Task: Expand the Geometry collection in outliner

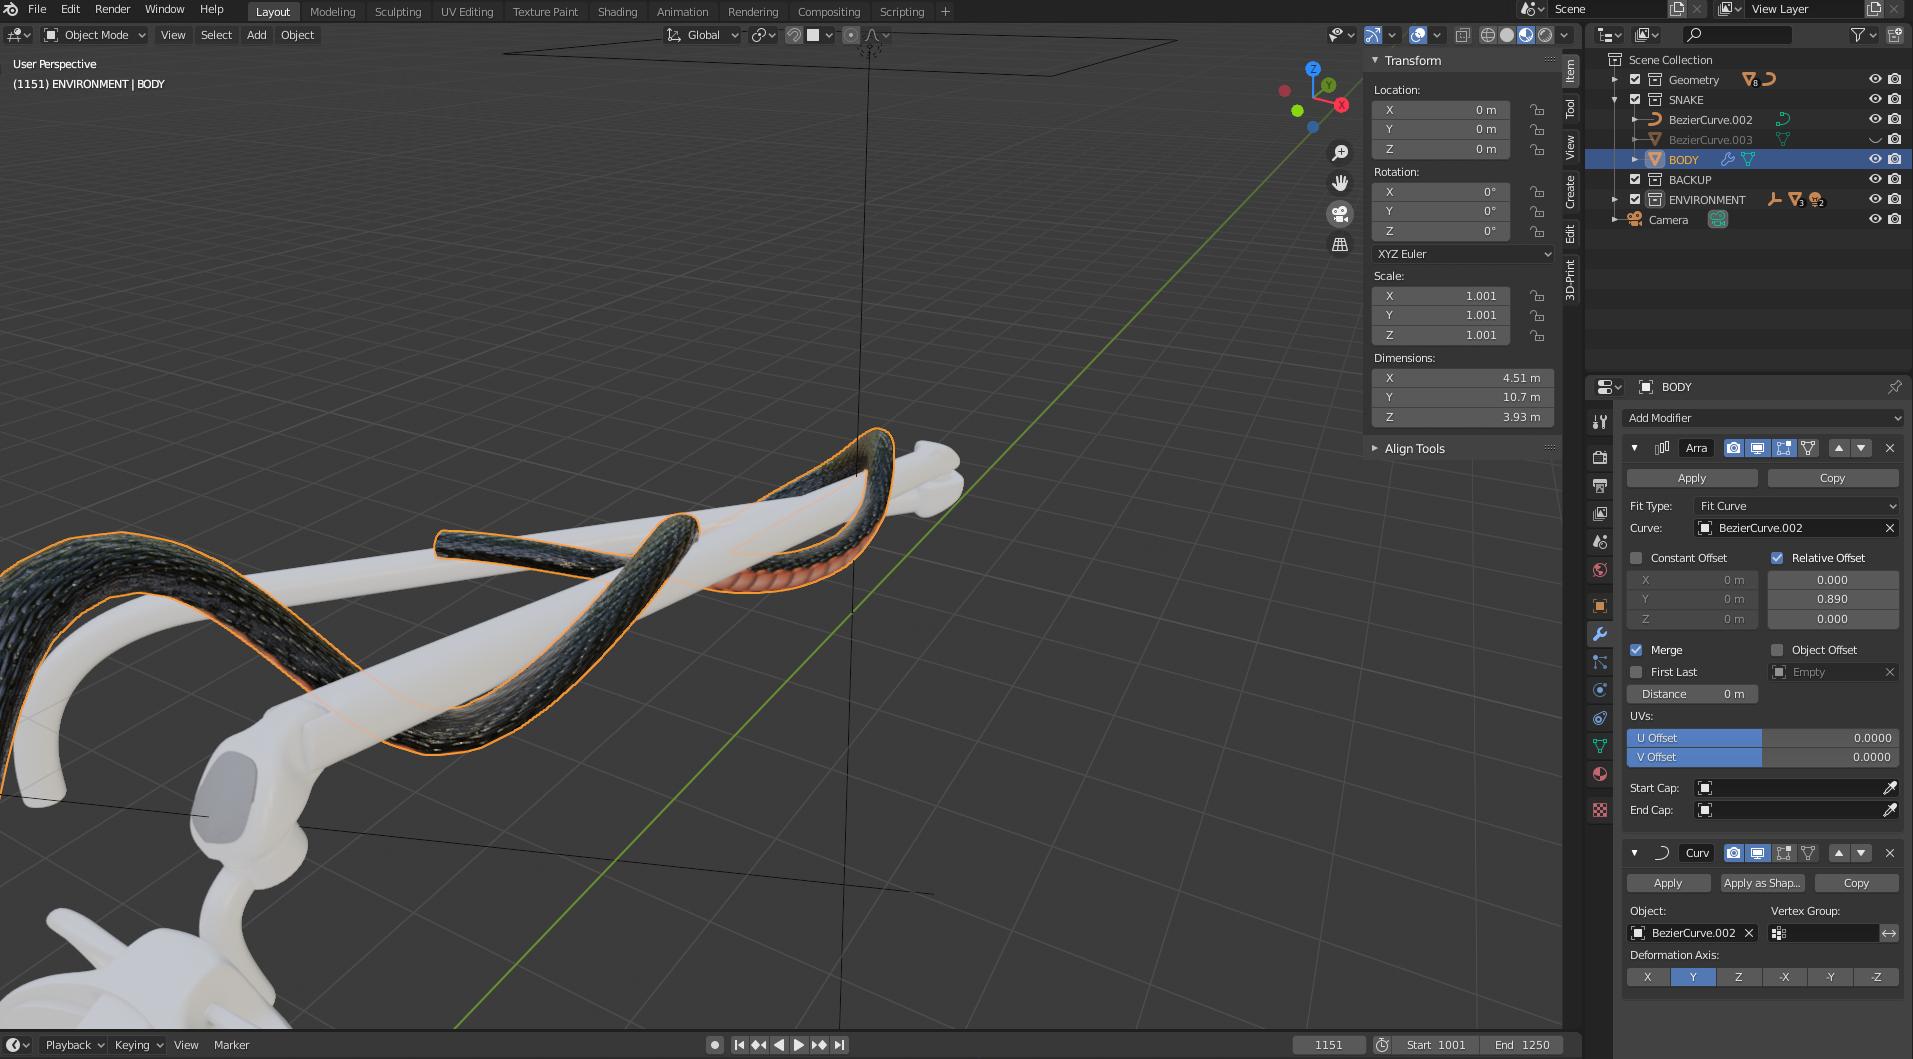Action: [1615, 80]
